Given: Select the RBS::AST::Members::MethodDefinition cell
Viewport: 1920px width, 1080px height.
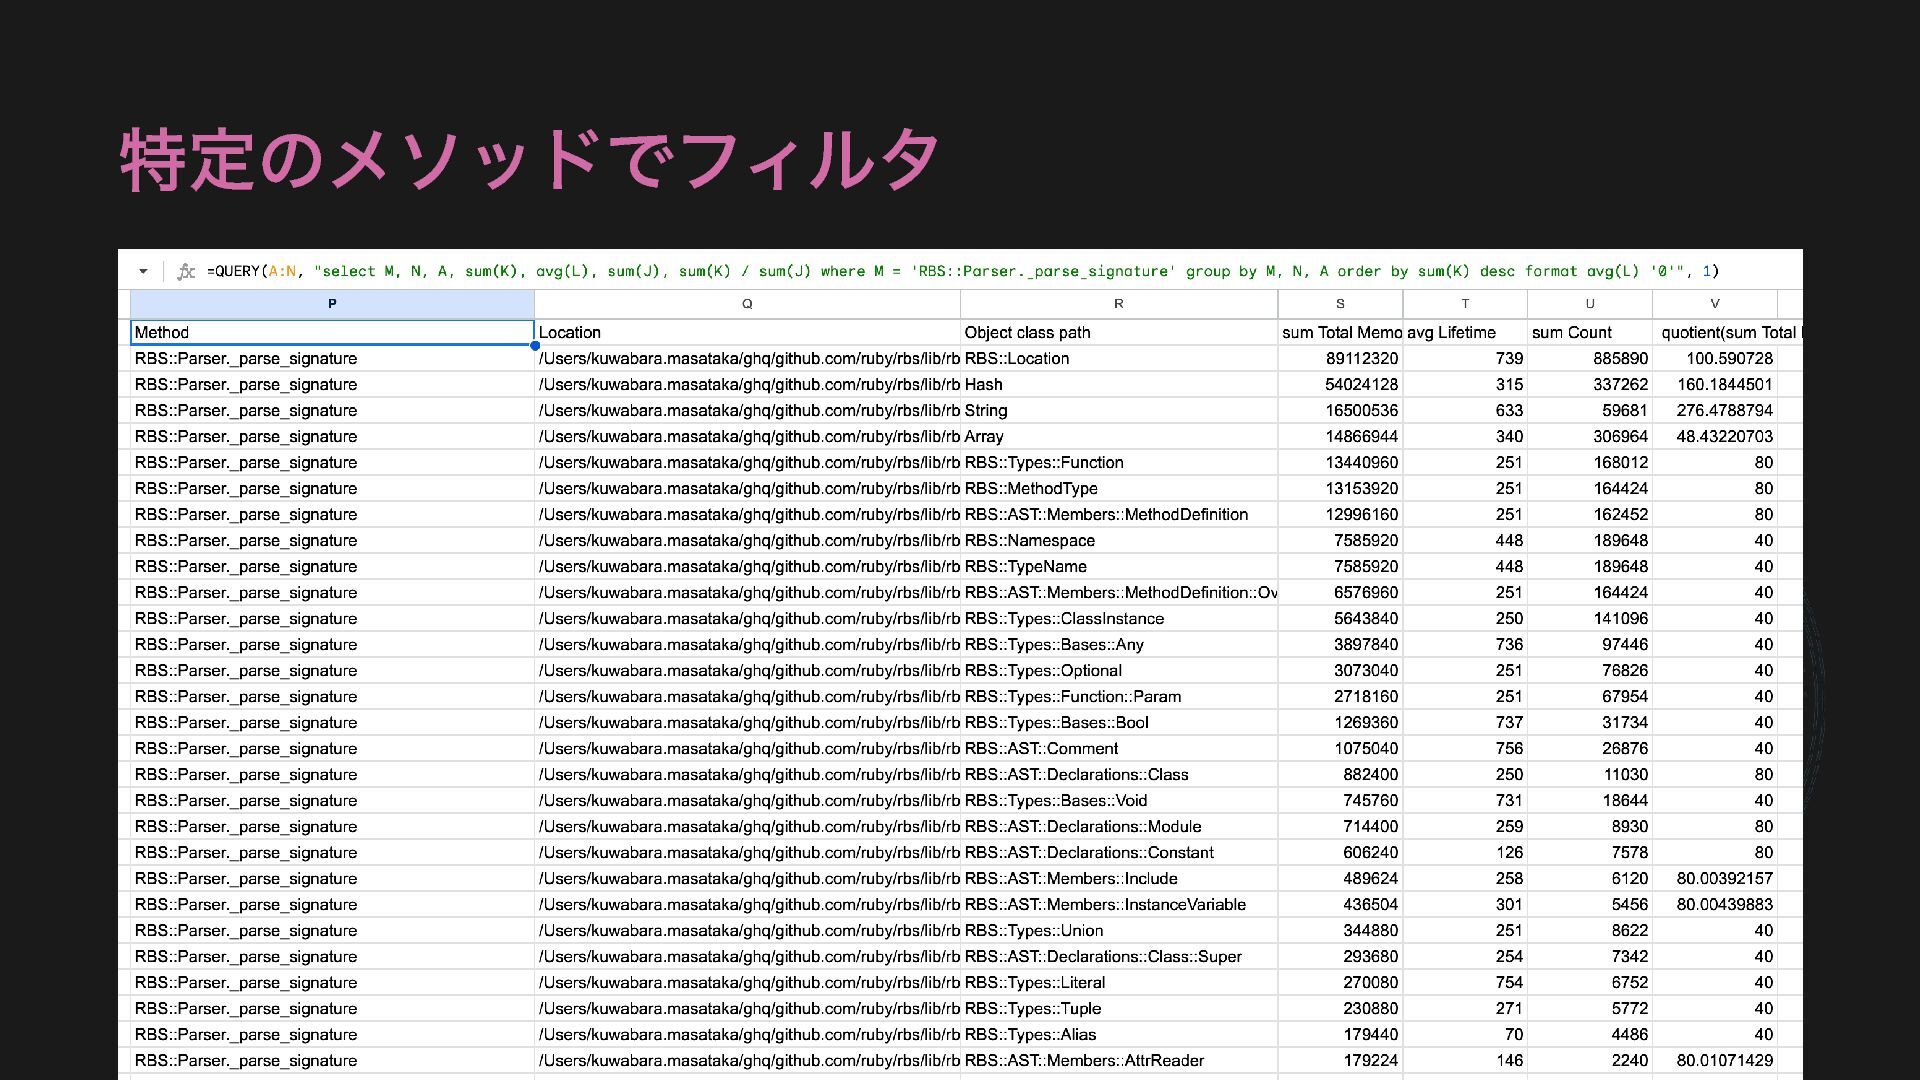Looking at the screenshot, I should click(1118, 515).
